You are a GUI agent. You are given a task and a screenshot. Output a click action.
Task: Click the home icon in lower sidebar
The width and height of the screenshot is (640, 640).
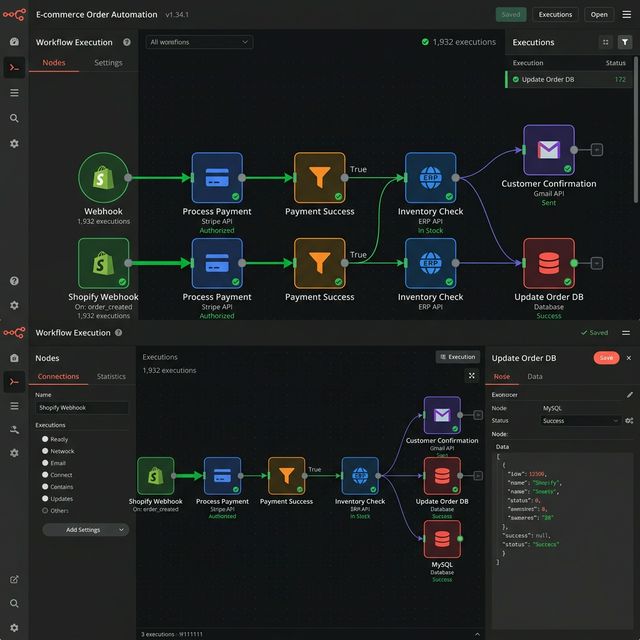click(14, 358)
